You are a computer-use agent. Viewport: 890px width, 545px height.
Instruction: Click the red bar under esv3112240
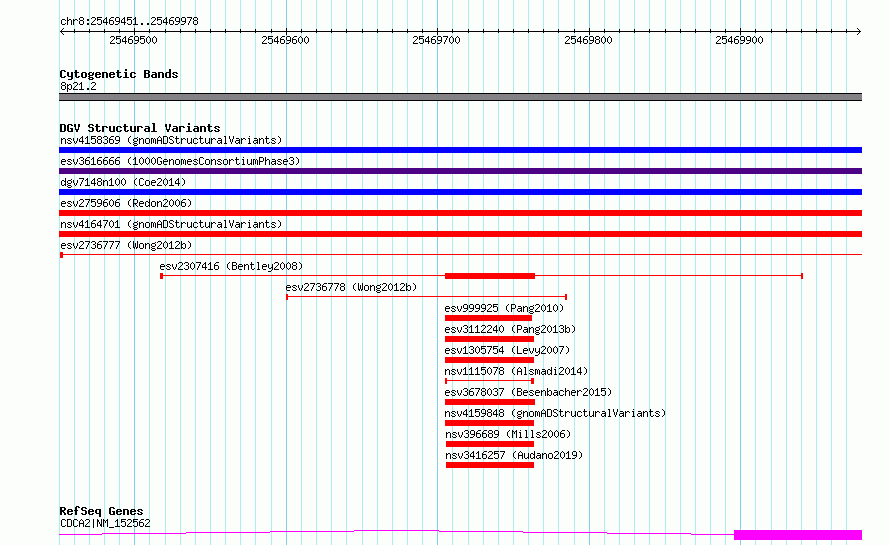tap(489, 339)
